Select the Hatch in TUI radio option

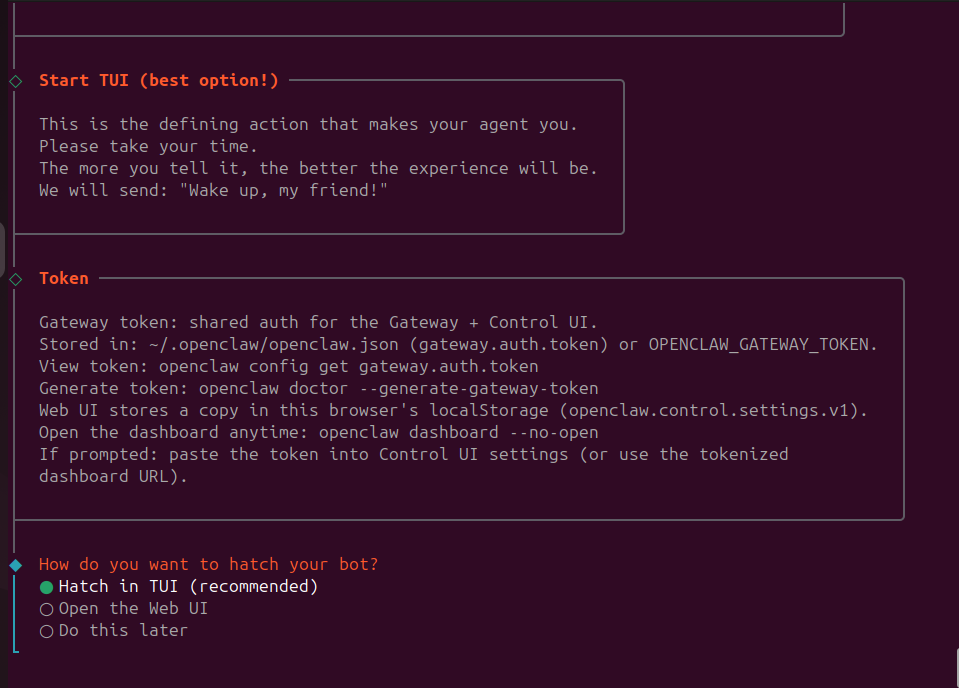[x=46, y=587]
